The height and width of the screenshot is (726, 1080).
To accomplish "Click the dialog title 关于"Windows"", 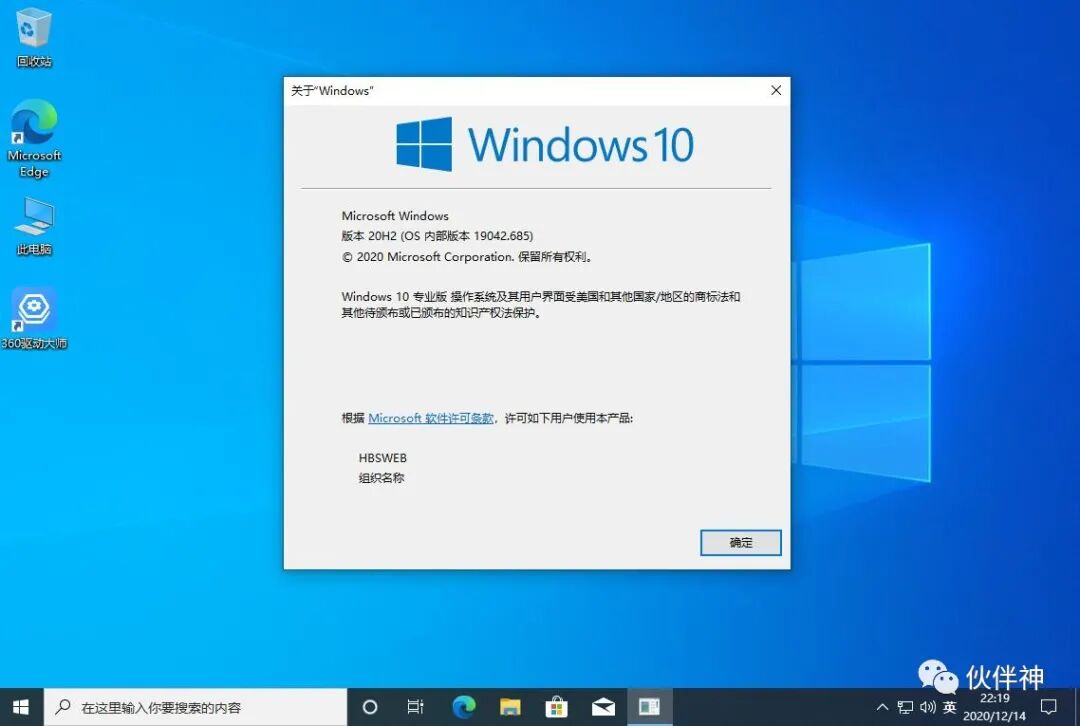I will (332, 90).
